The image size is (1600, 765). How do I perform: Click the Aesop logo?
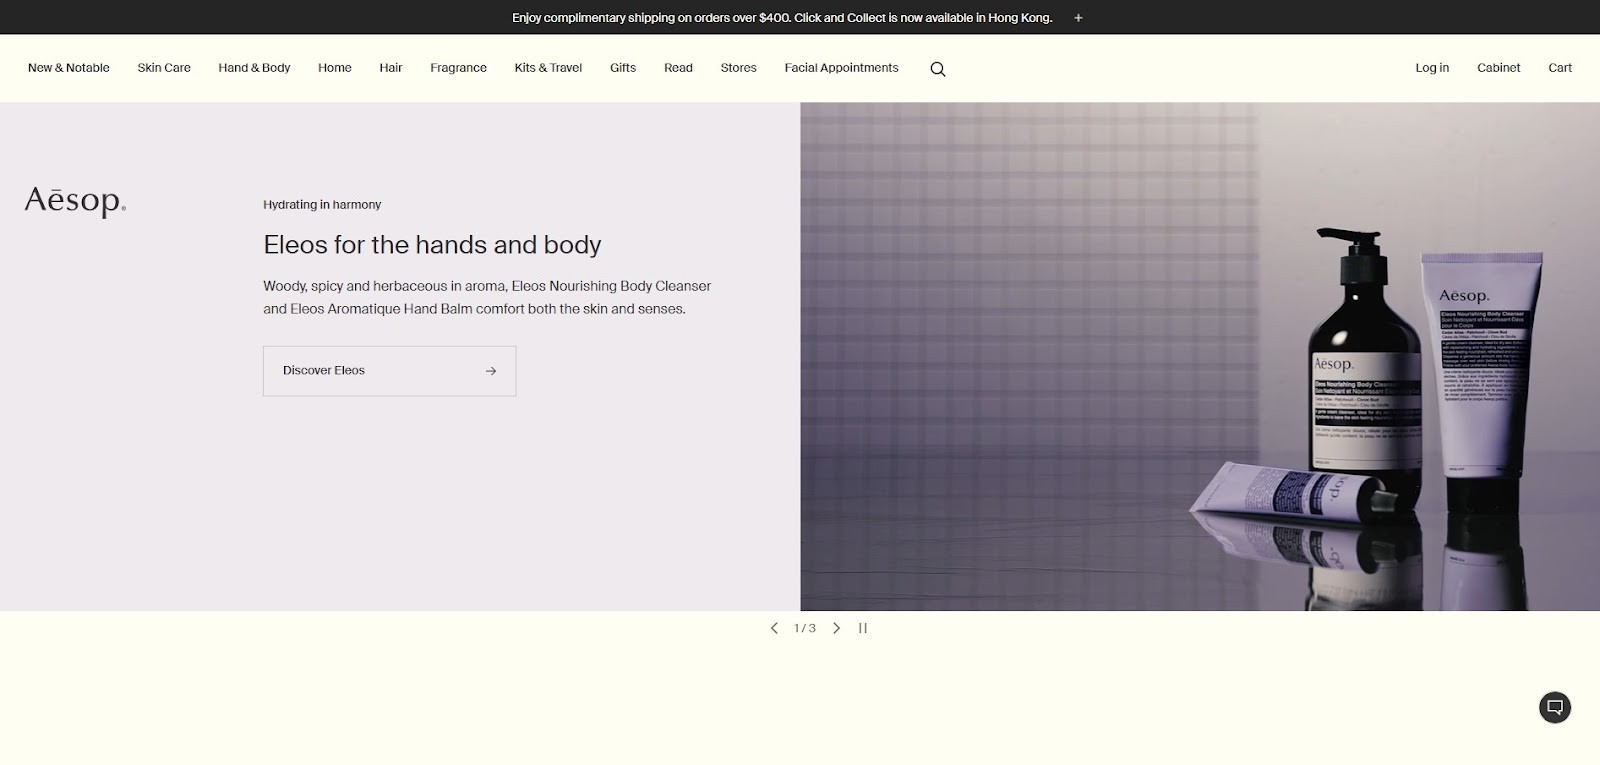tap(75, 201)
